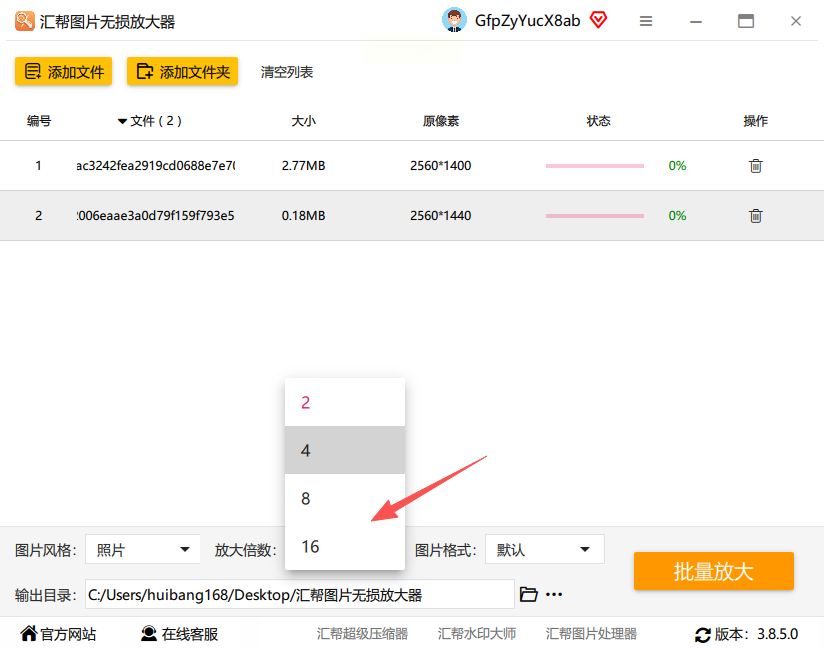Open the official website home icon
The width and height of the screenshot is (824, 650).
[29, 634]
